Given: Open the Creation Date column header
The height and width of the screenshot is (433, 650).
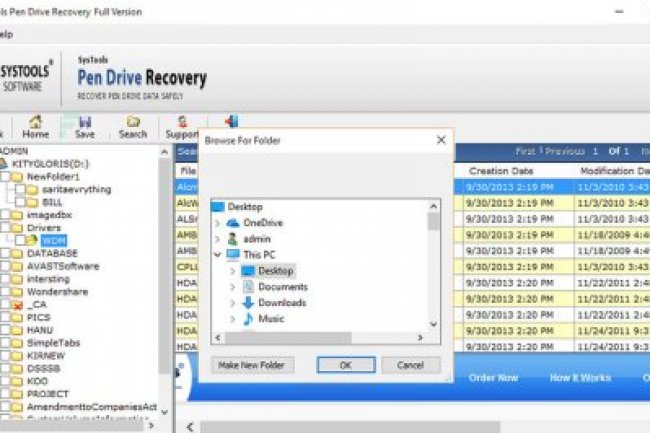Looking at the screenshot, I should (x=502, y=171).
